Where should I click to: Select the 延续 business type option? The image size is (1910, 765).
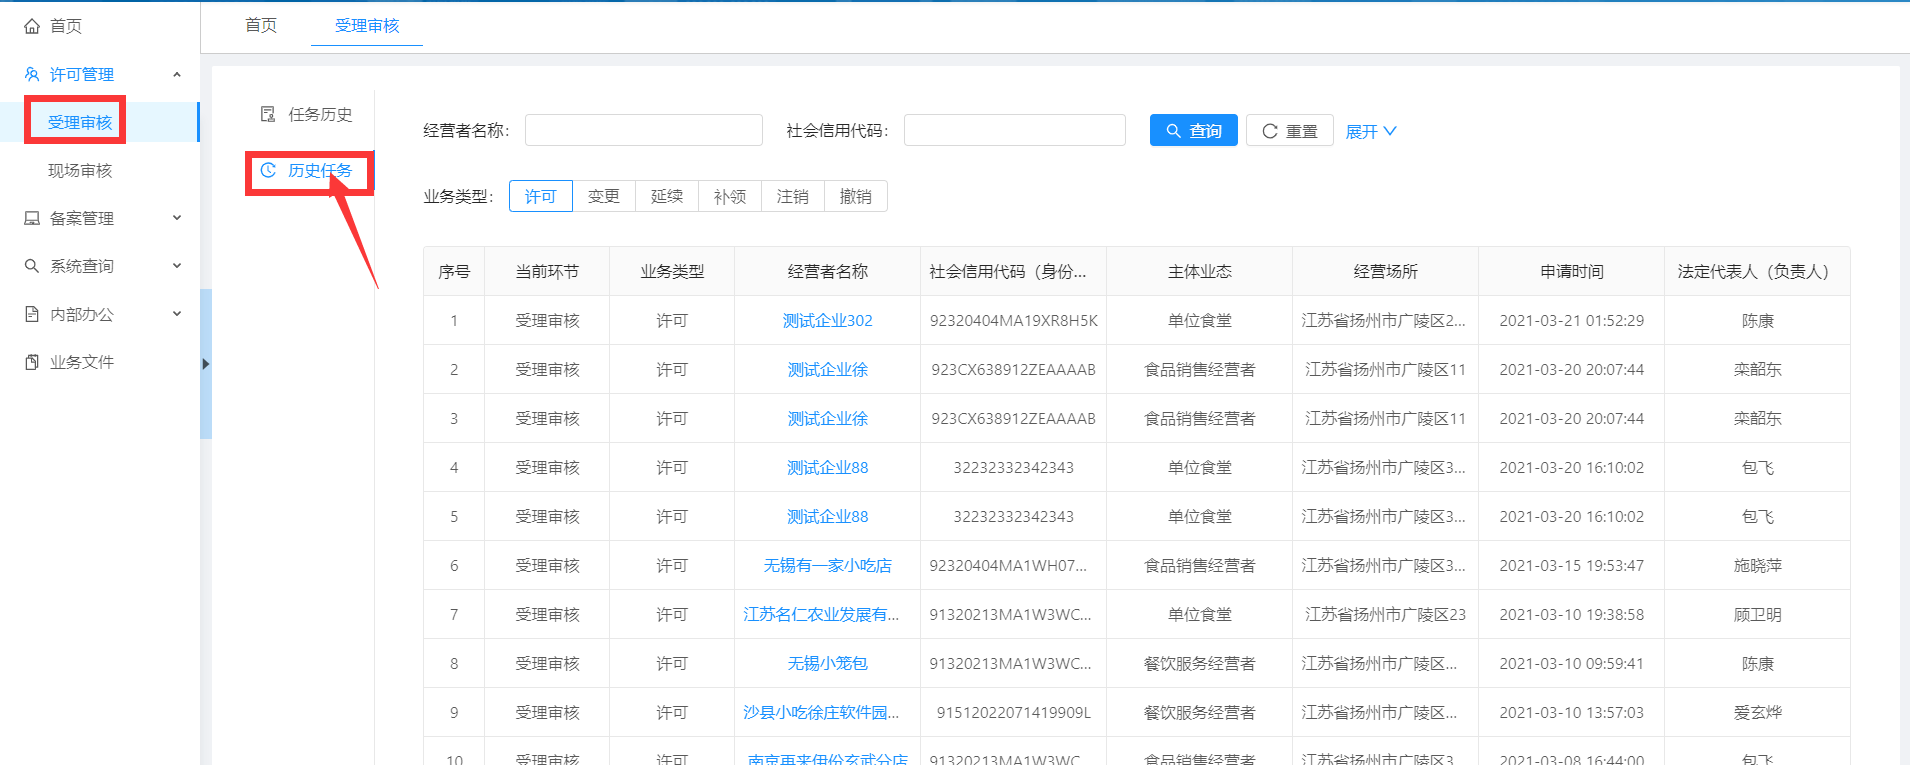pos(667,196)
